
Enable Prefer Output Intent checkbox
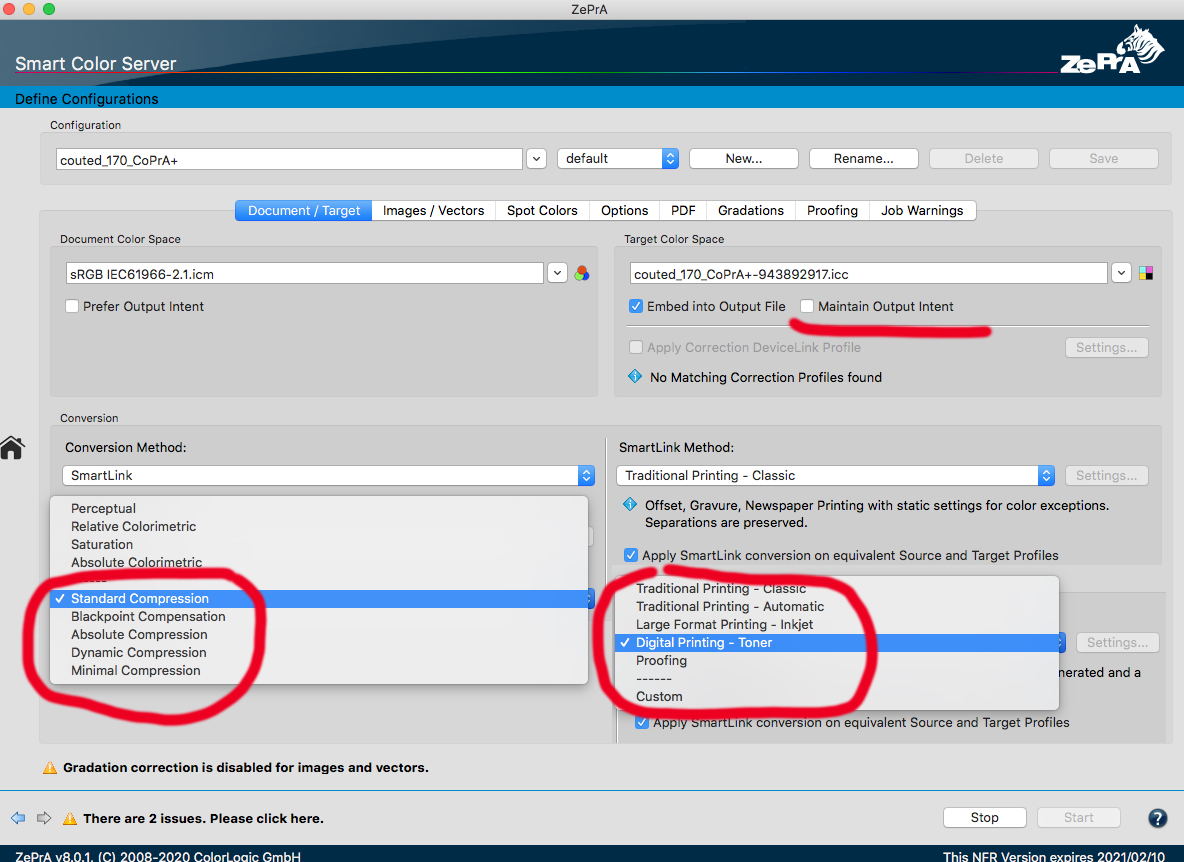point(72,306)
